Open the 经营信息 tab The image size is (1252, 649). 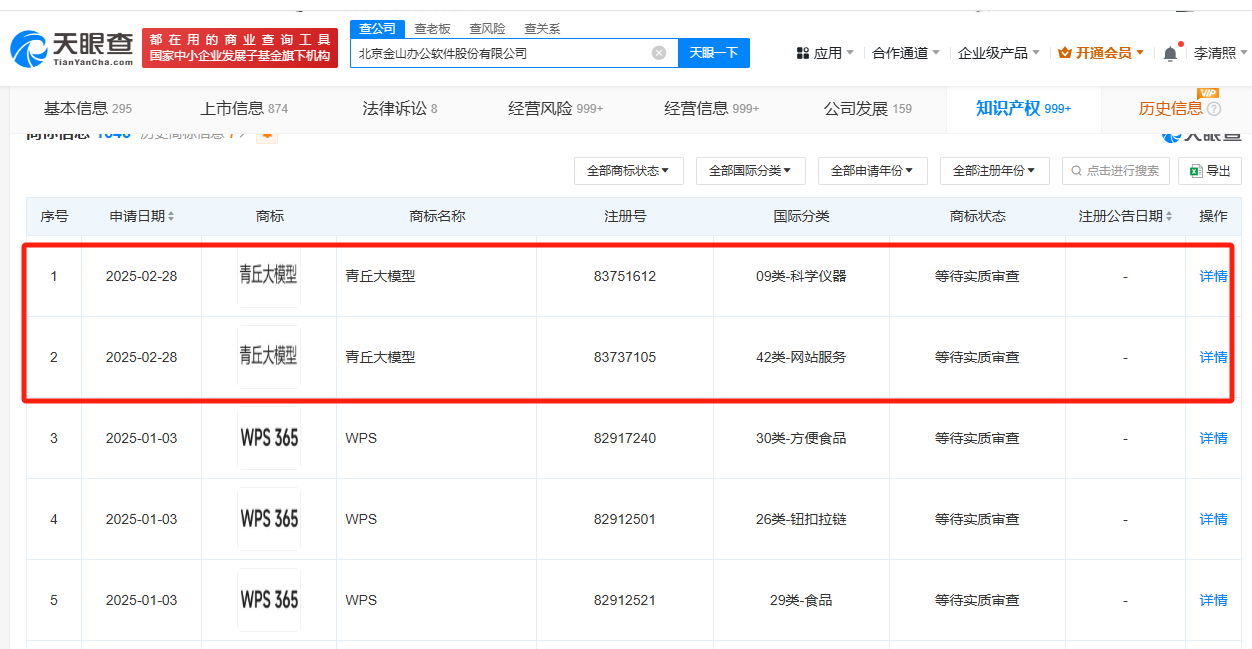711,108
